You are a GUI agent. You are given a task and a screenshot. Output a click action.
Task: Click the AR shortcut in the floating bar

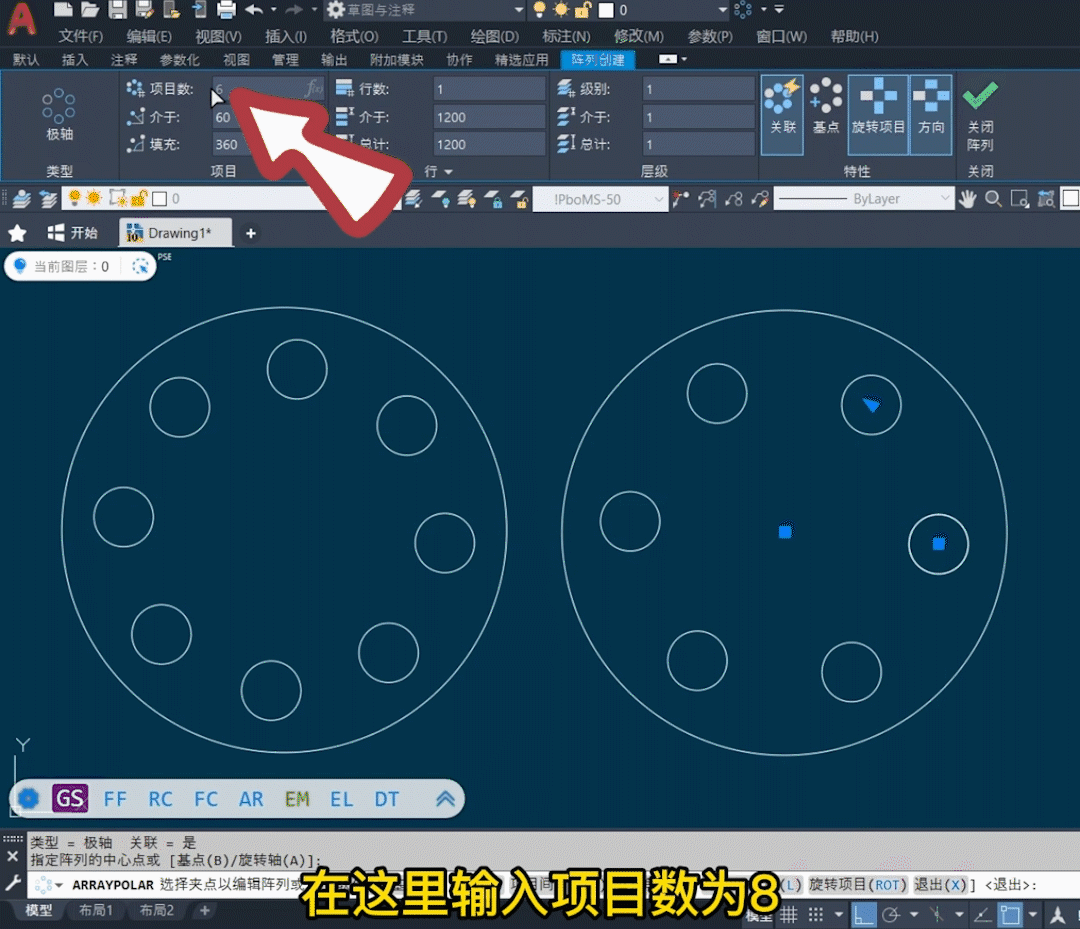pos(251,799)
